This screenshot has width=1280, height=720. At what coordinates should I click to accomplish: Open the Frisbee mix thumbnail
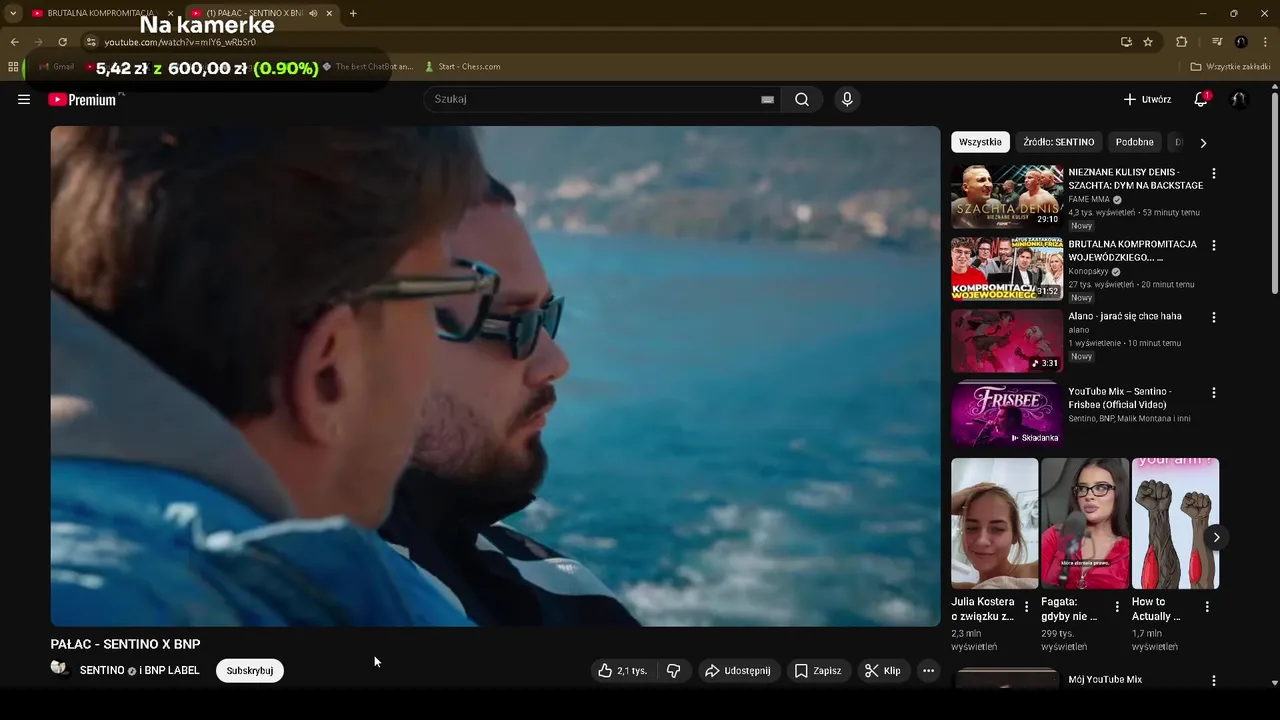[1007, 415]
